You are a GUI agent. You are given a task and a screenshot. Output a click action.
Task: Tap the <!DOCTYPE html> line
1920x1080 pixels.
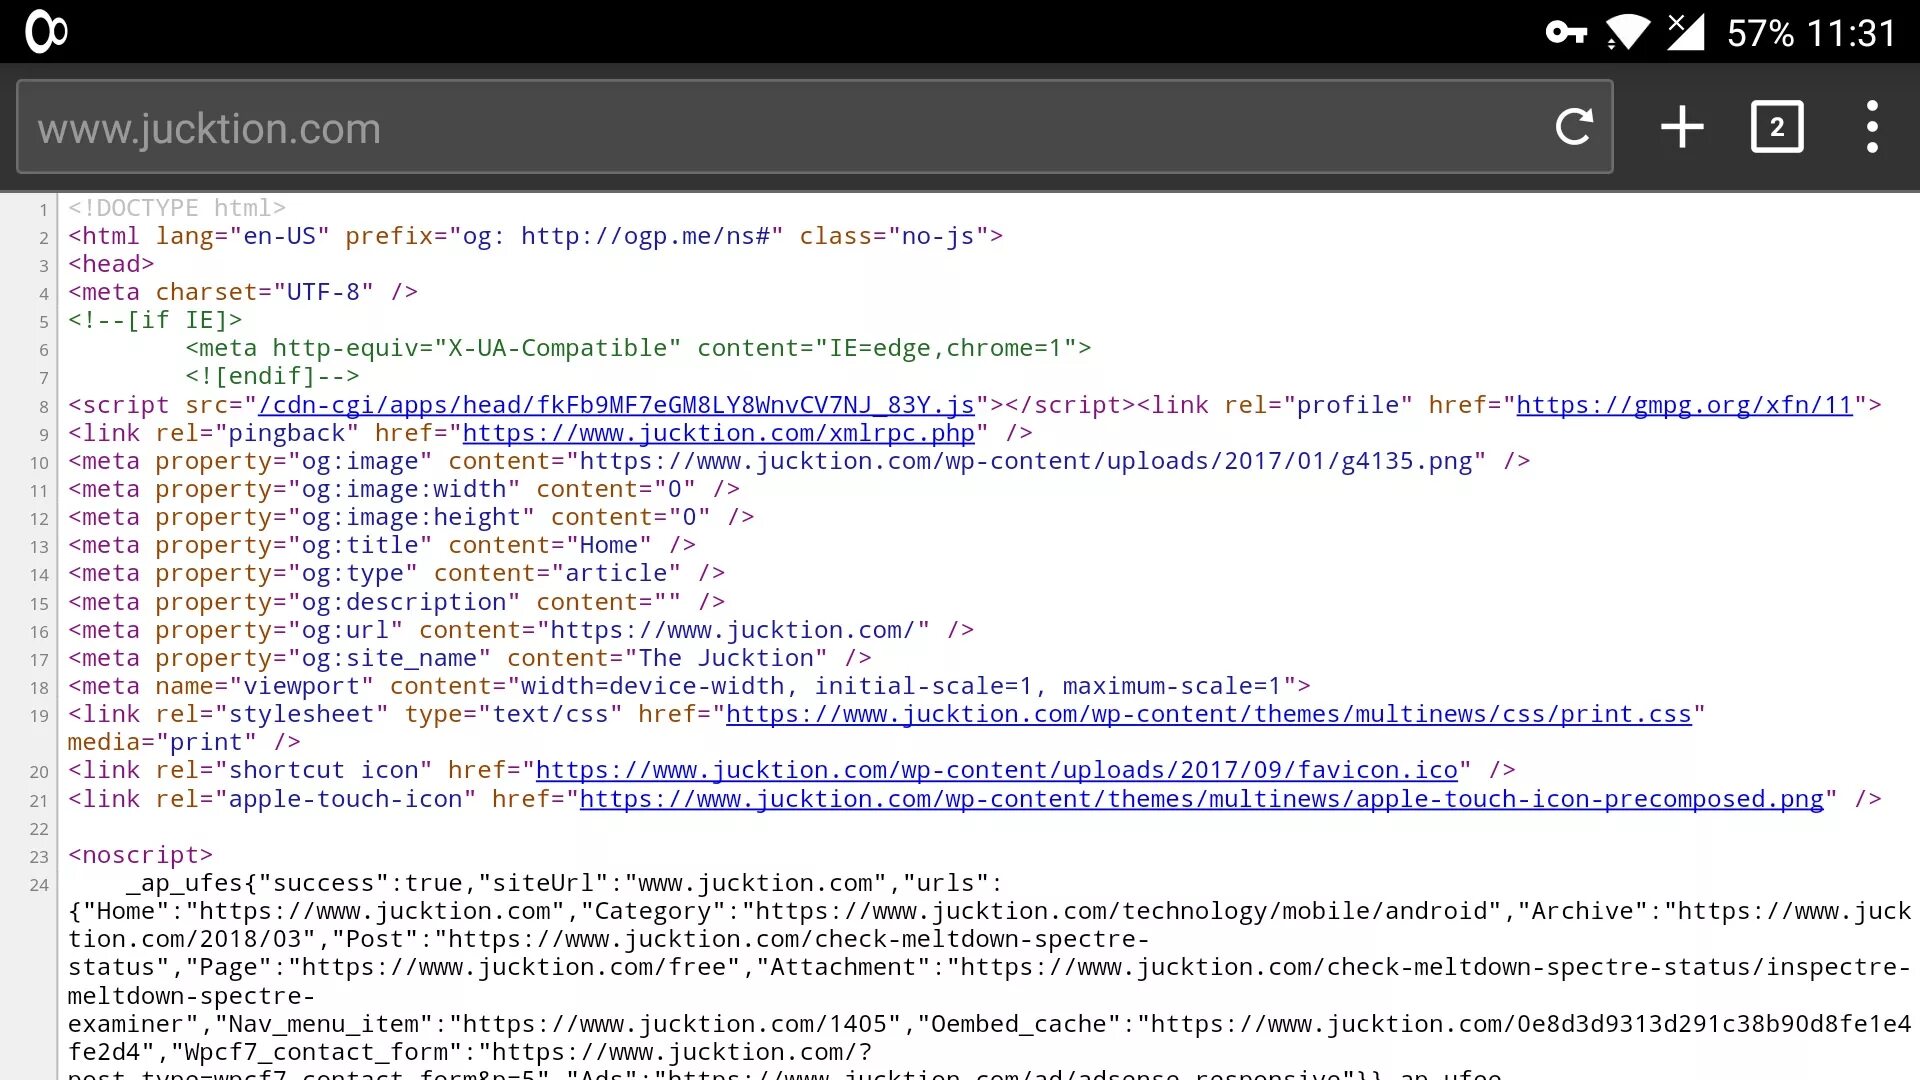point(177,208)
